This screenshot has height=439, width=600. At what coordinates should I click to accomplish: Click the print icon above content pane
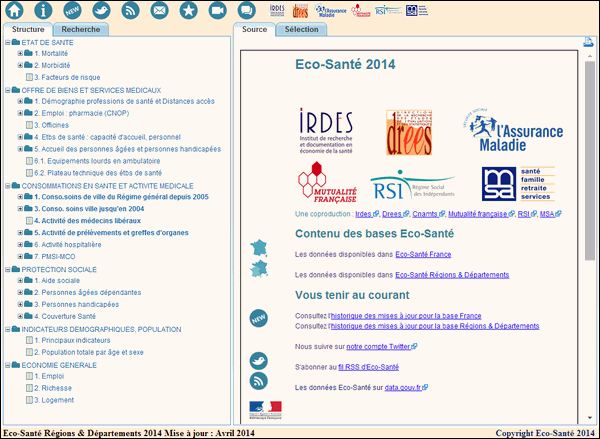[x=589, y=42]
